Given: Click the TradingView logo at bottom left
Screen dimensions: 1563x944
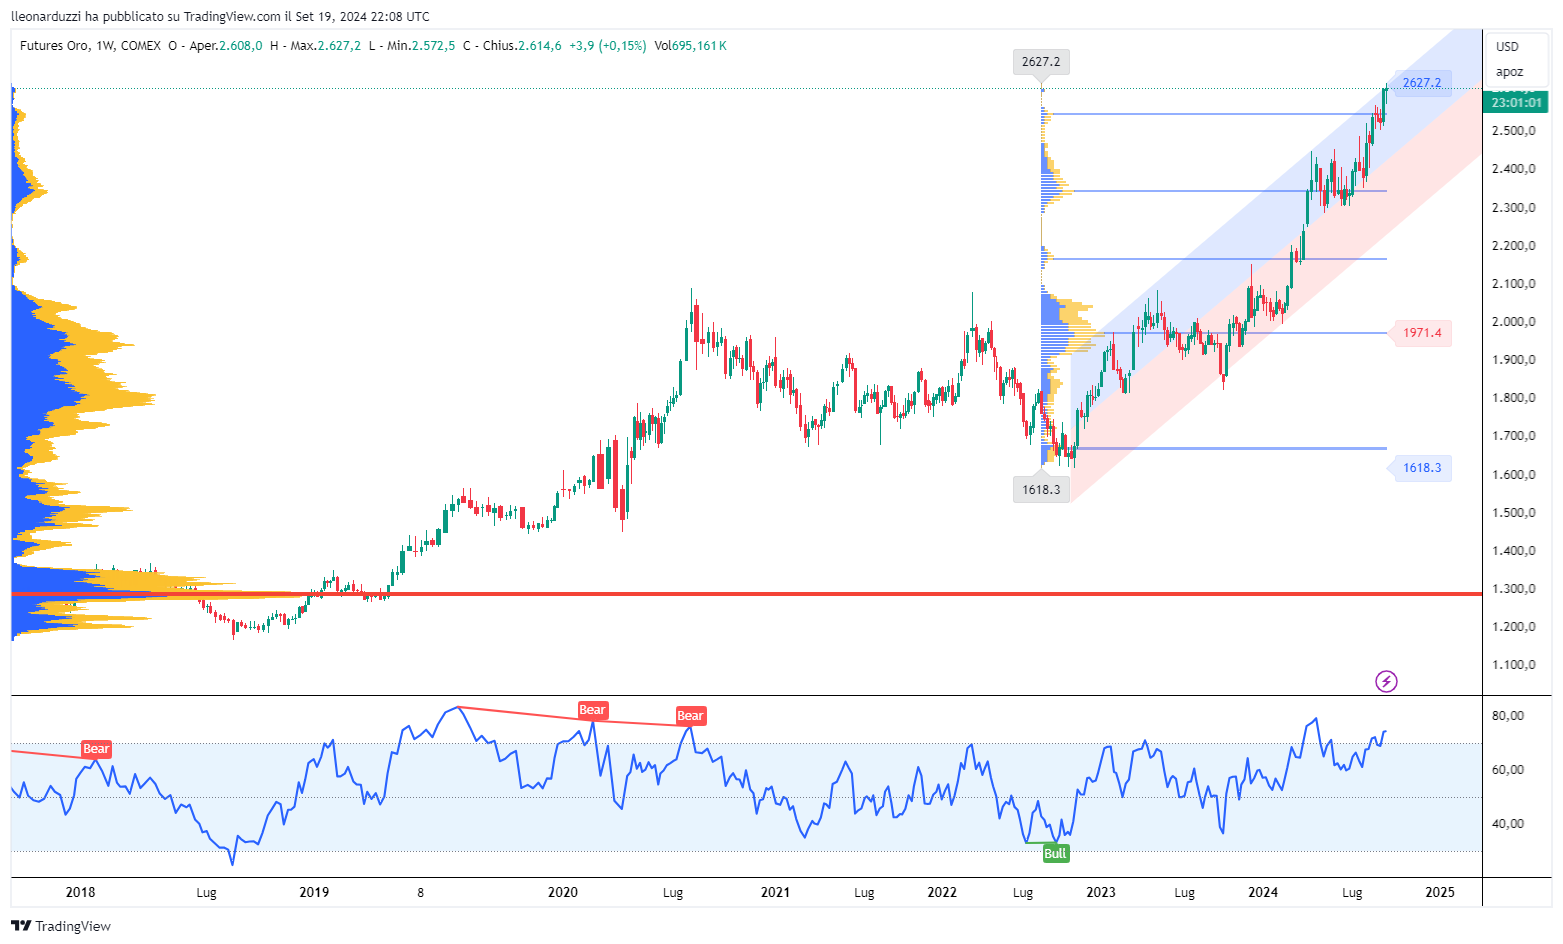Looking at the screenshot, I should (61, 926).
